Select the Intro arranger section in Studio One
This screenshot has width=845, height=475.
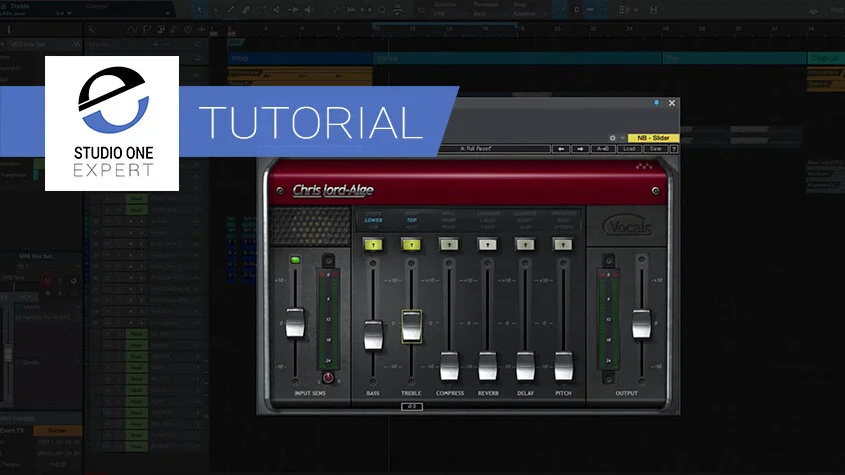pos(300,58)
